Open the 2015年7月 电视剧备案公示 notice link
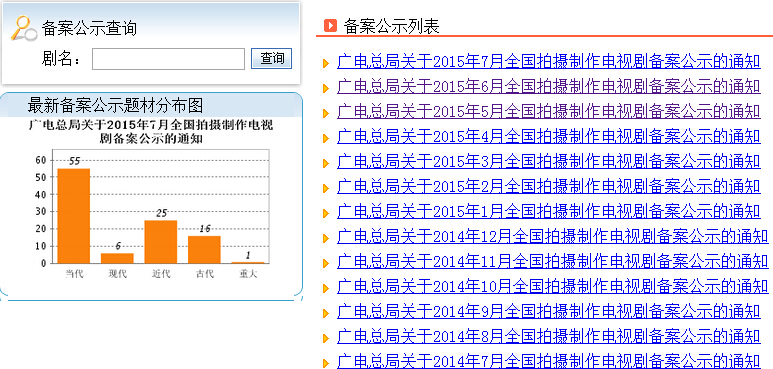 click(549, 62)
